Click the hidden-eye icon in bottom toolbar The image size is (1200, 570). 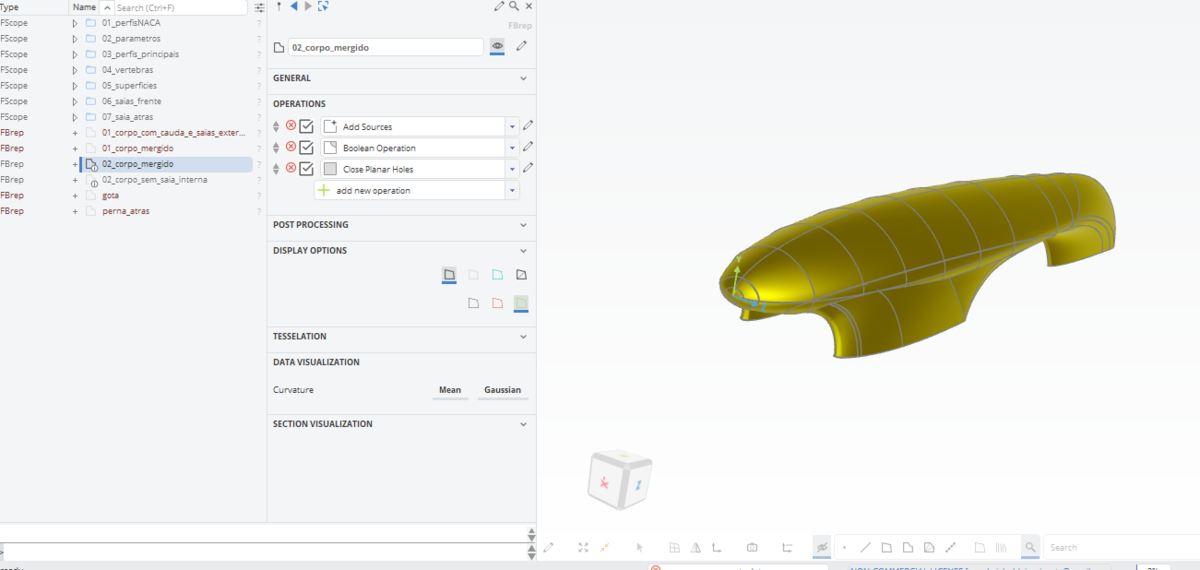point(822,547)
